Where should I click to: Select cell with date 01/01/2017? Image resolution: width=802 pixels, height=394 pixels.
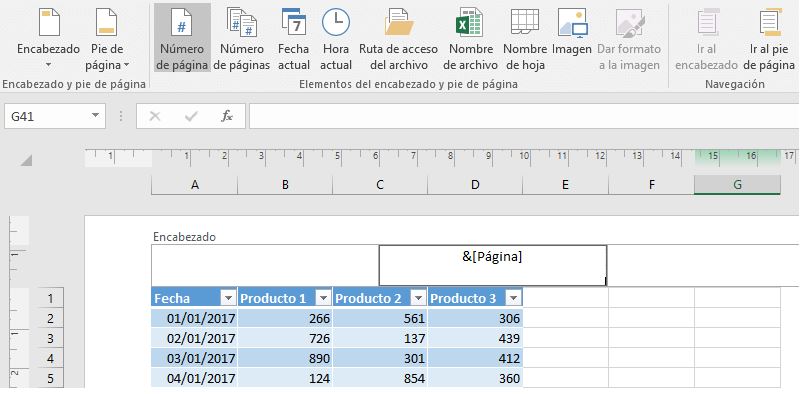pos(194,318)
